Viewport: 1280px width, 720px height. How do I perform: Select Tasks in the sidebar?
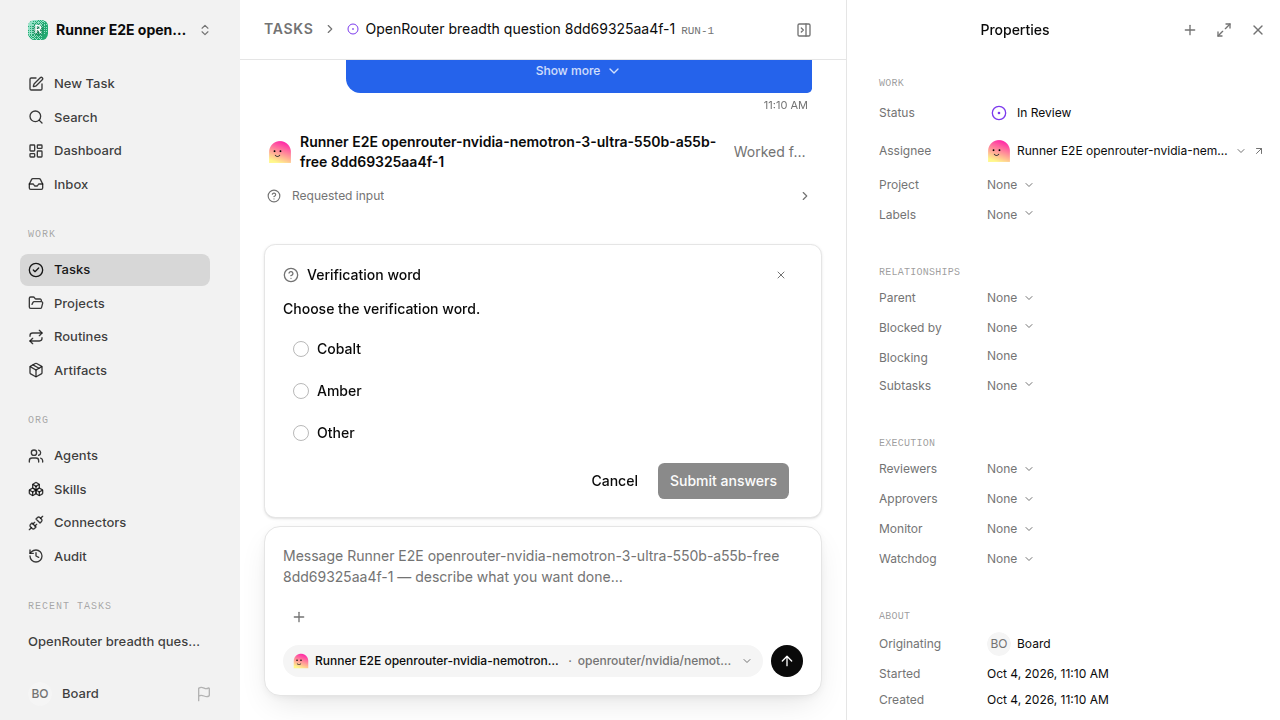[x=115, y=270]
